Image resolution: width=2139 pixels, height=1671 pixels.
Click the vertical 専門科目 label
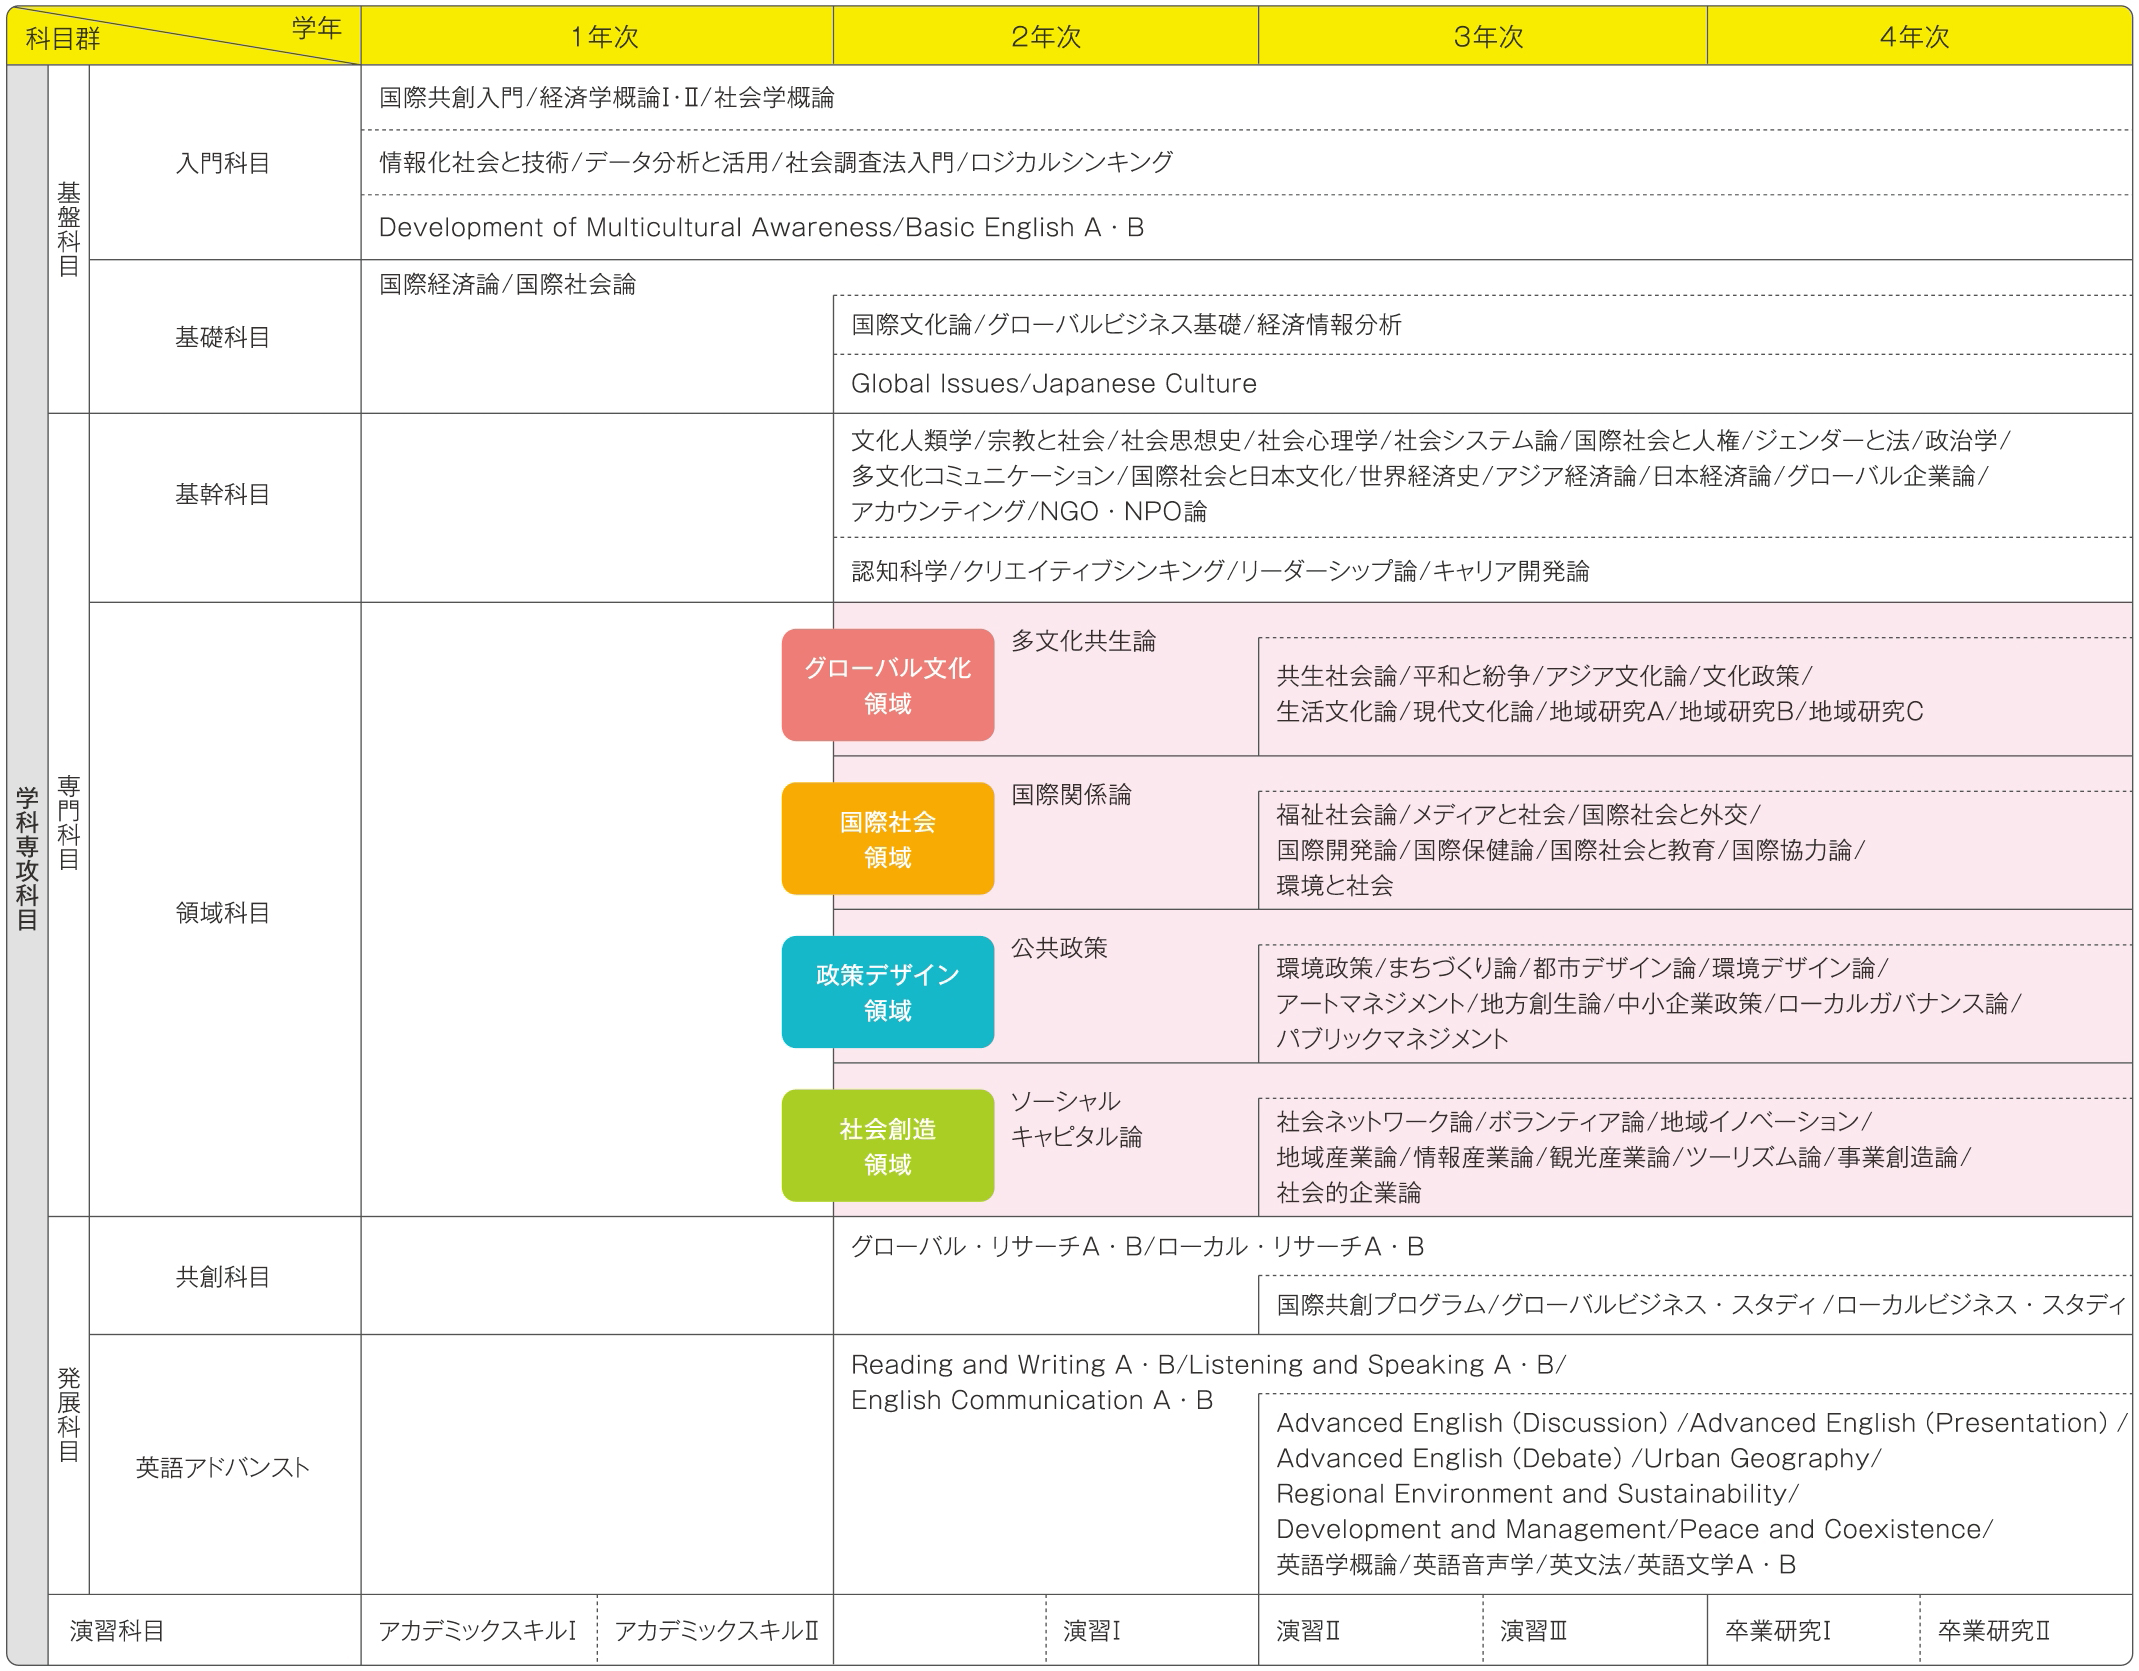pyautogui.click(x=68, y=821)
